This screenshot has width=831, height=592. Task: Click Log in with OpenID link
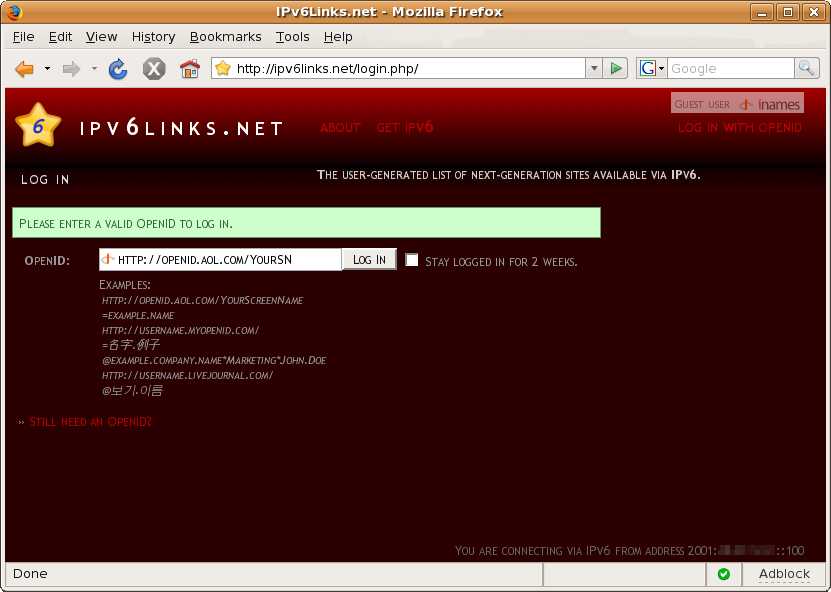click(x=740, y=128)
